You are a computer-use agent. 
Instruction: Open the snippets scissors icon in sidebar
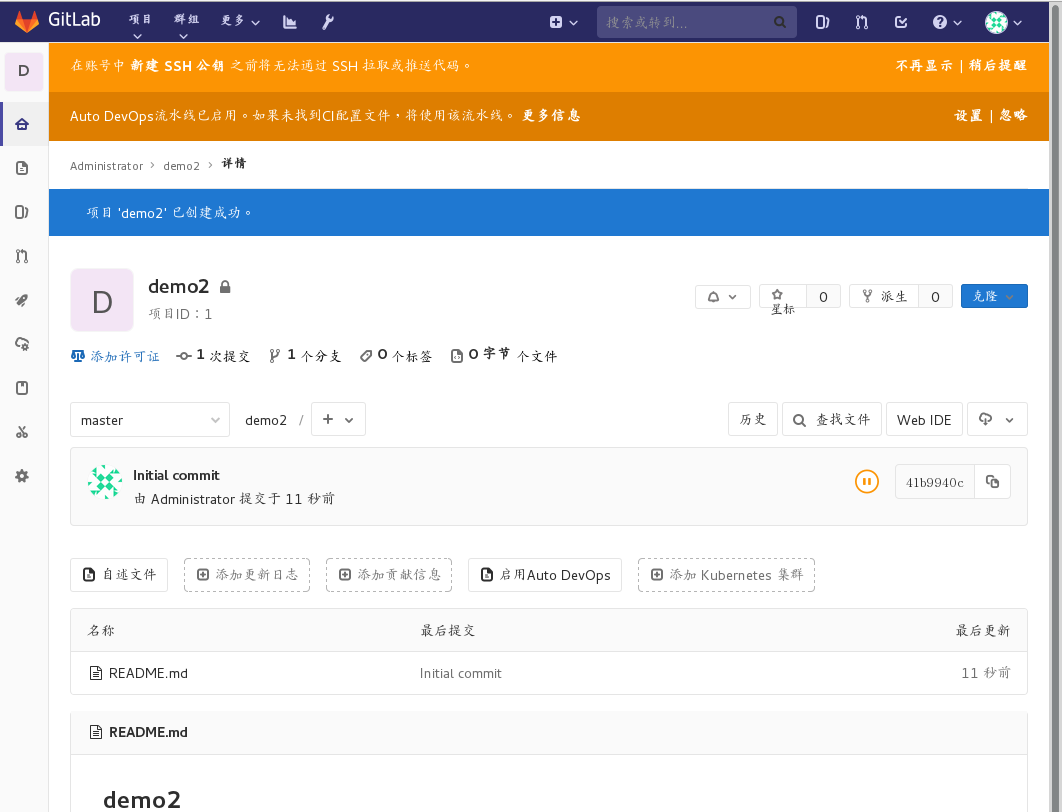(x=22, y=432)
